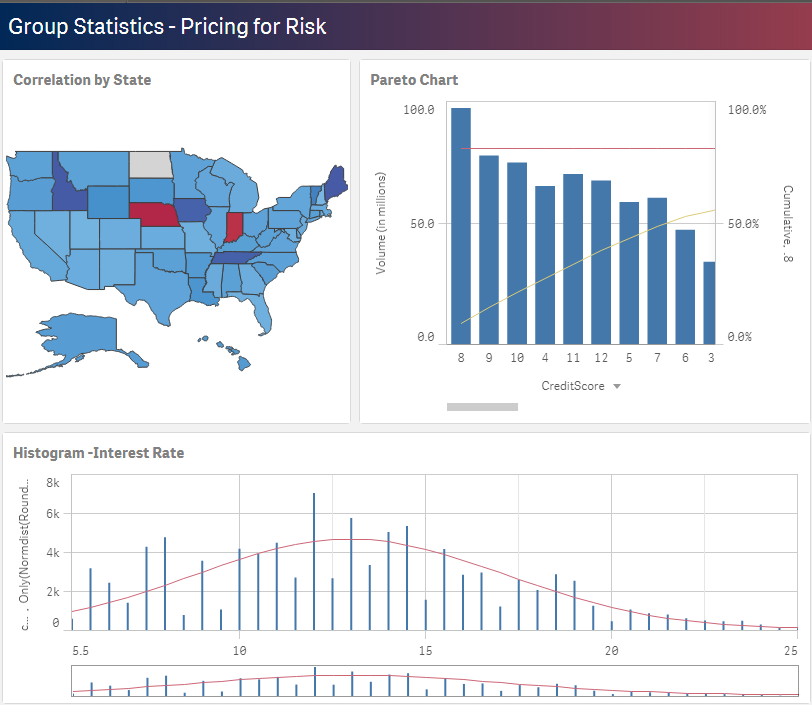Click the tallest histogram bar near 12
The image size is (812, 705).
tap(314, 560)
